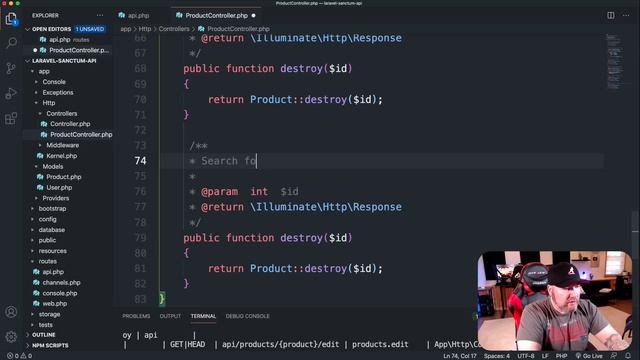Change PHP language mode in status bar
The width and height of the screenshot is (640, 360).
tap(561, 356)
